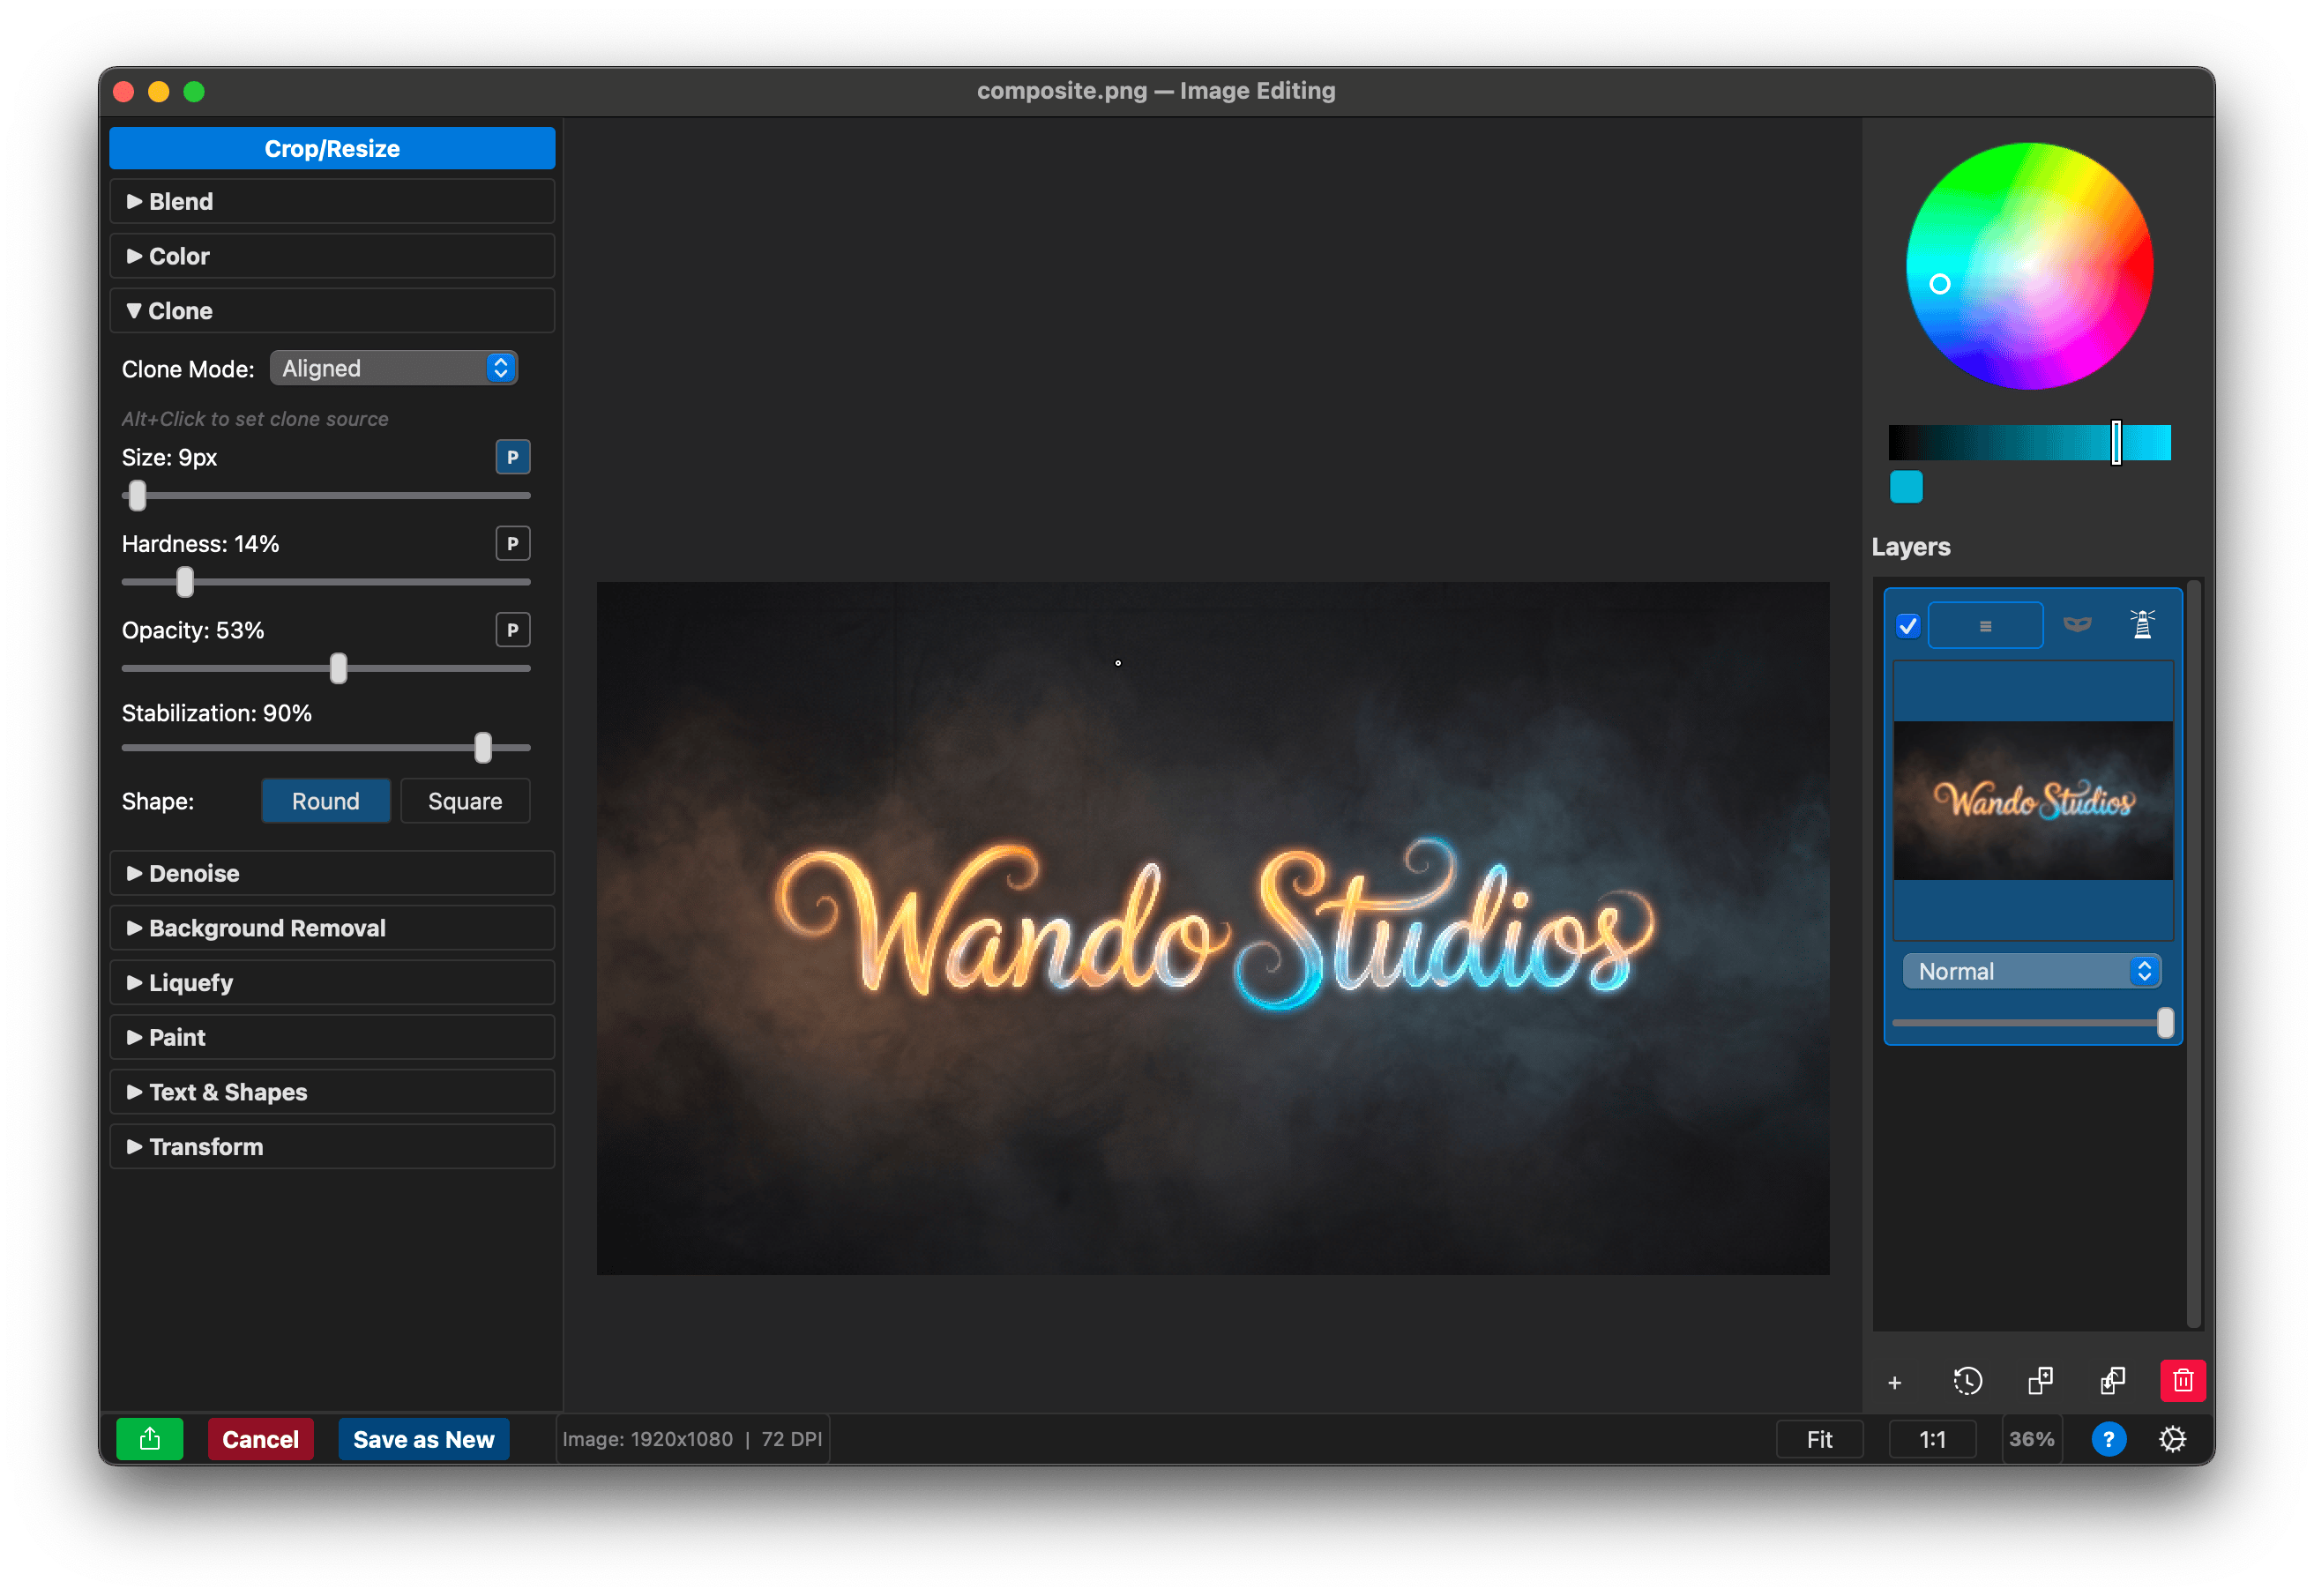Click the Layers panel scrollbar
Screen dimensions: 2314x1596
2194,955
